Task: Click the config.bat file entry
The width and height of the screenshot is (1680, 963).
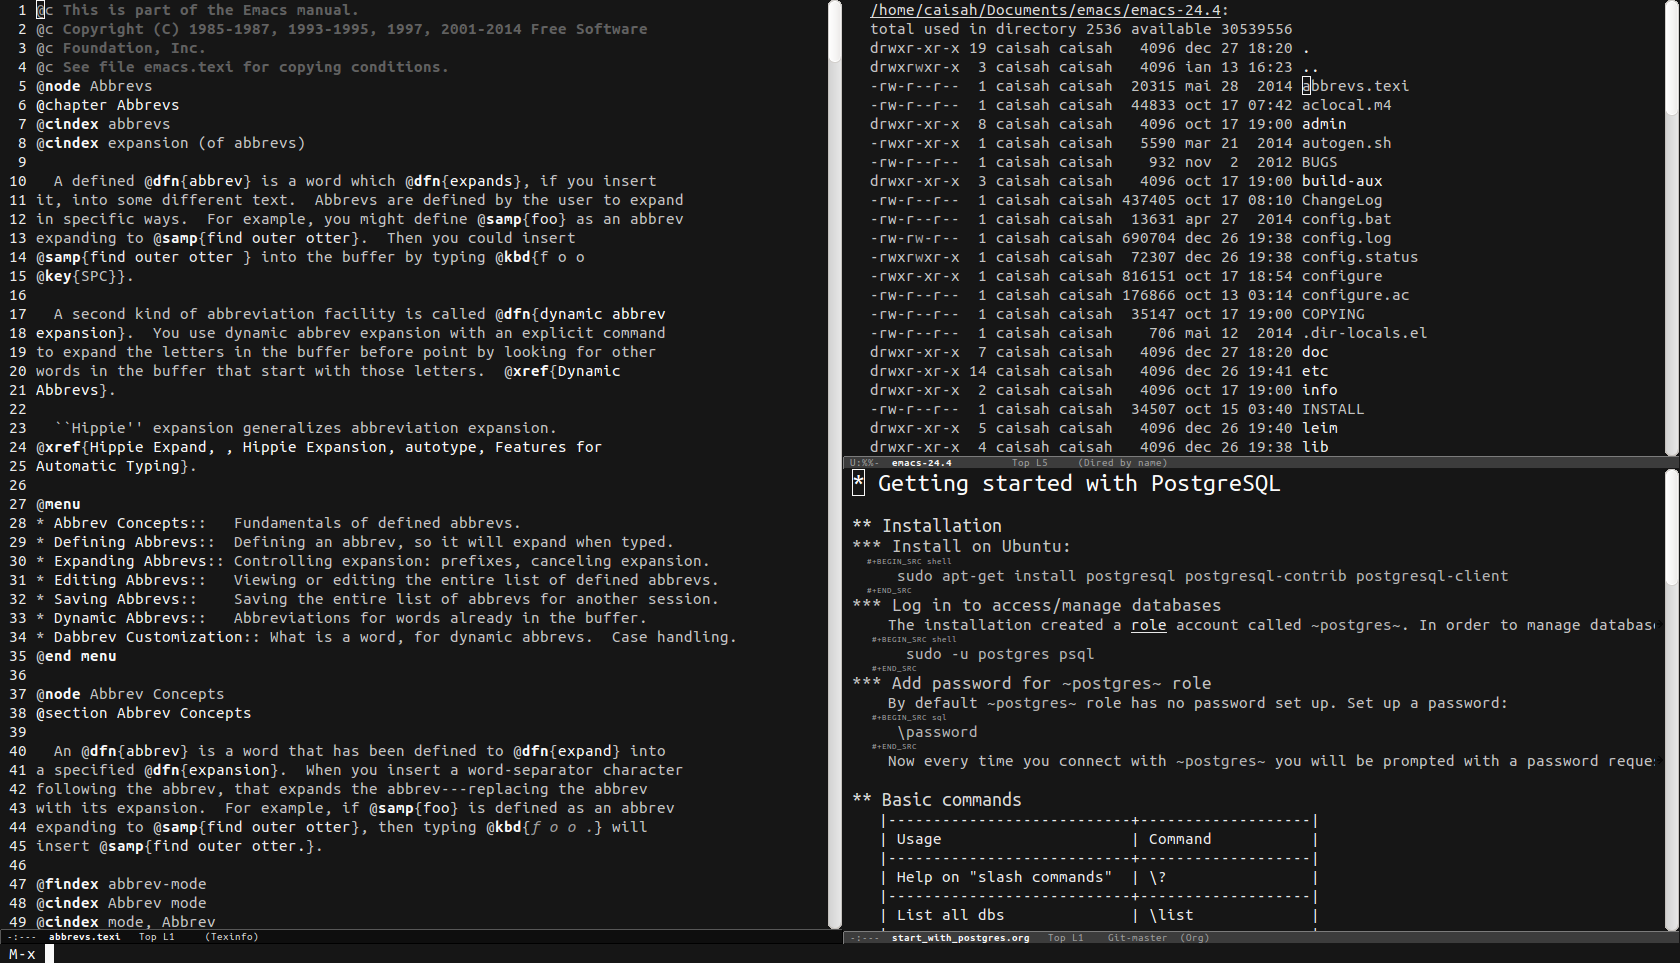Action: pyautogui.click(x=1346, y=219)
